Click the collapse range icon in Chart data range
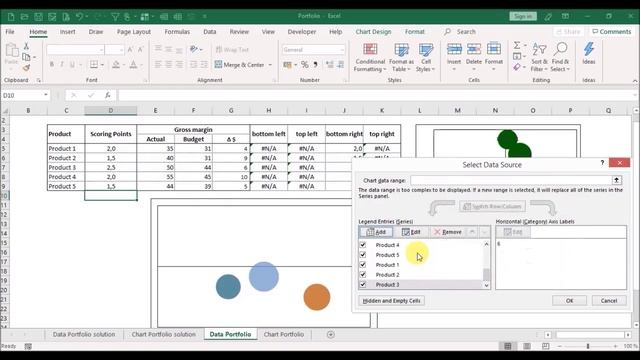The width and height of the screenshot is (640, 360). (616, 180)
